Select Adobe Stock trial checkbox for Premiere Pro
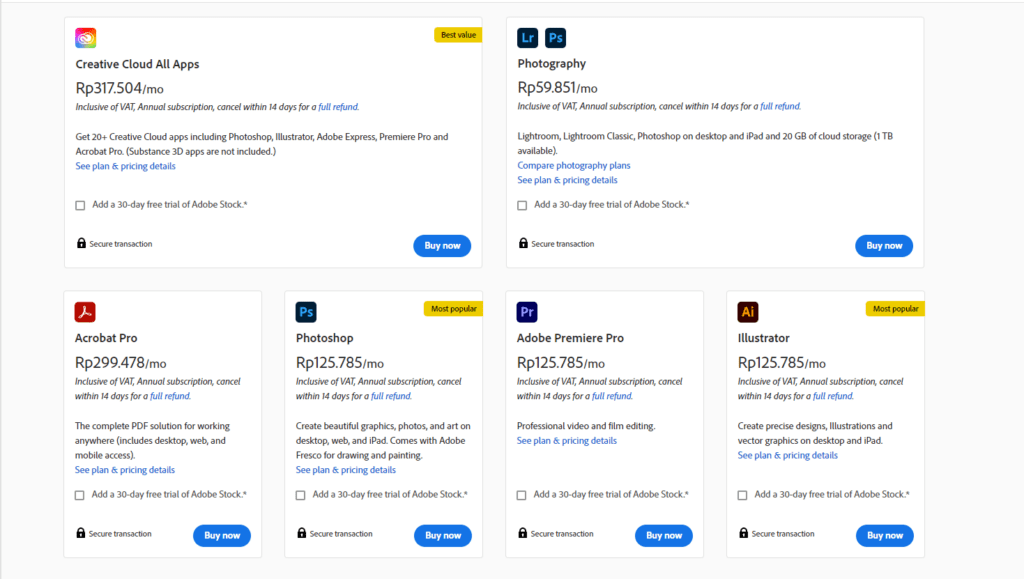 [x=521, y=495]
